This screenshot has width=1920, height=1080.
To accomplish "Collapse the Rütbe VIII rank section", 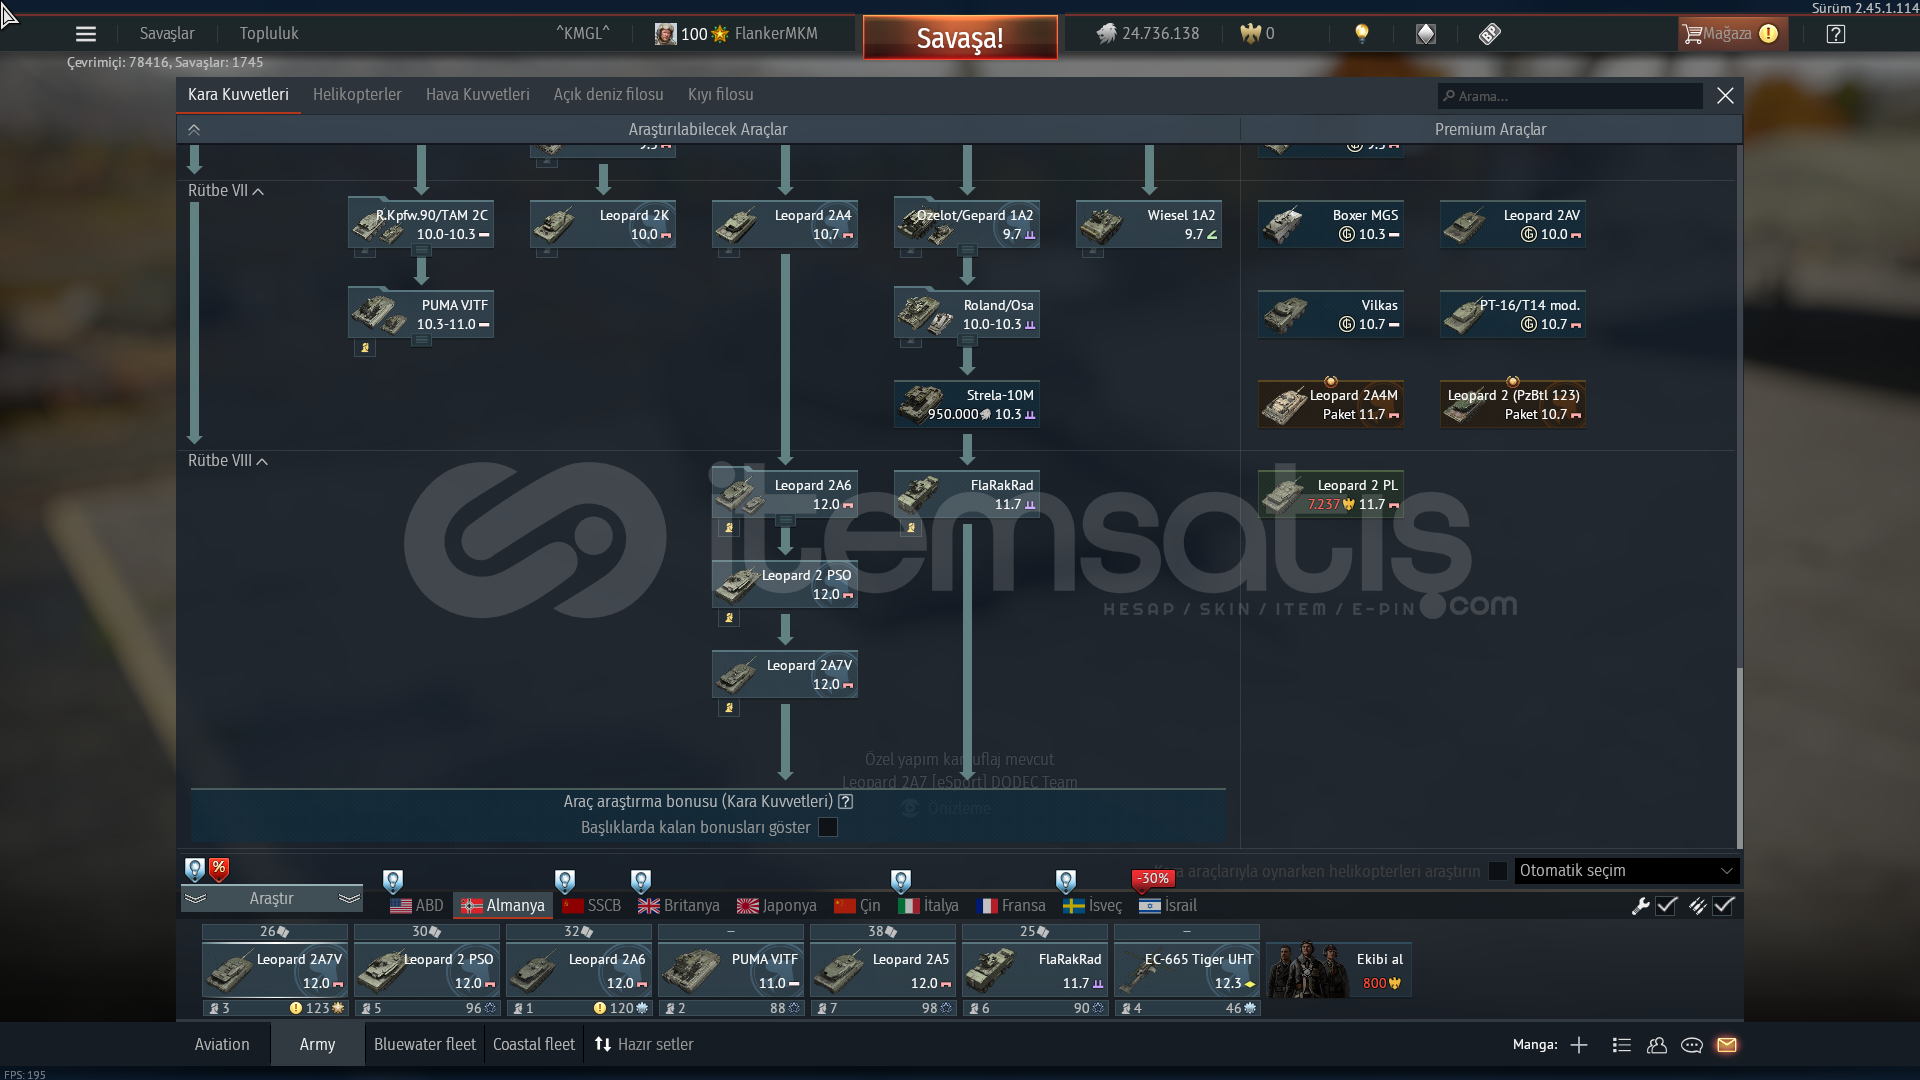I will pyautogui.click(x=228, y=461).
